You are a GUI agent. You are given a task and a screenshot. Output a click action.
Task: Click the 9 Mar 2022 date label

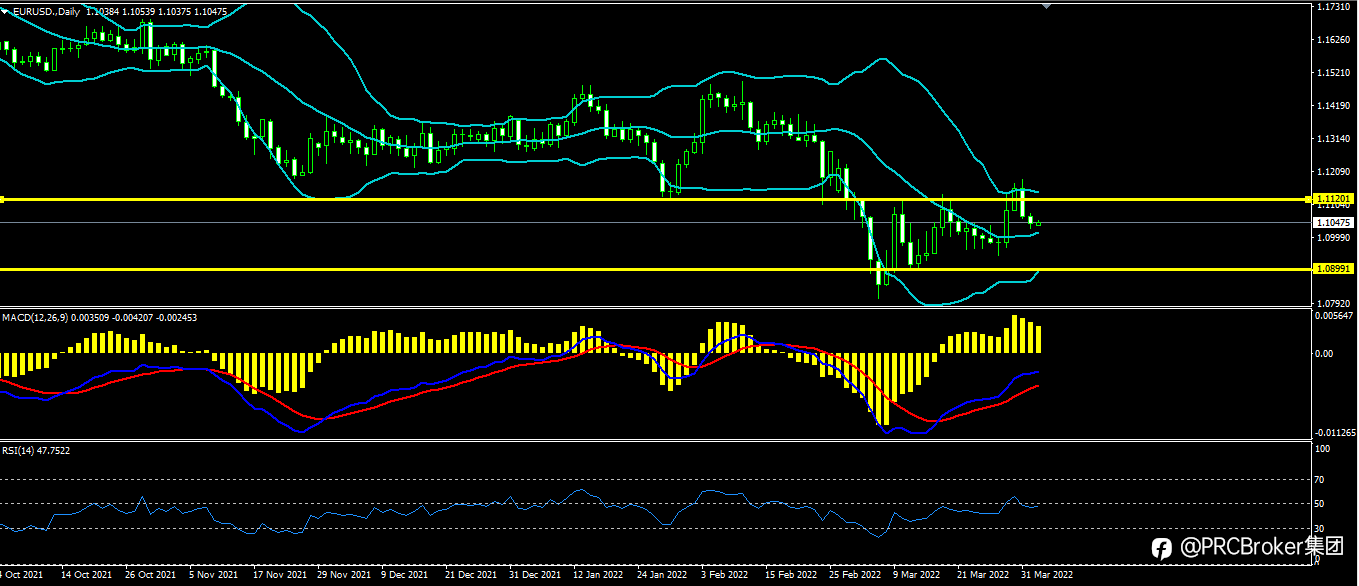pos(918,575)
